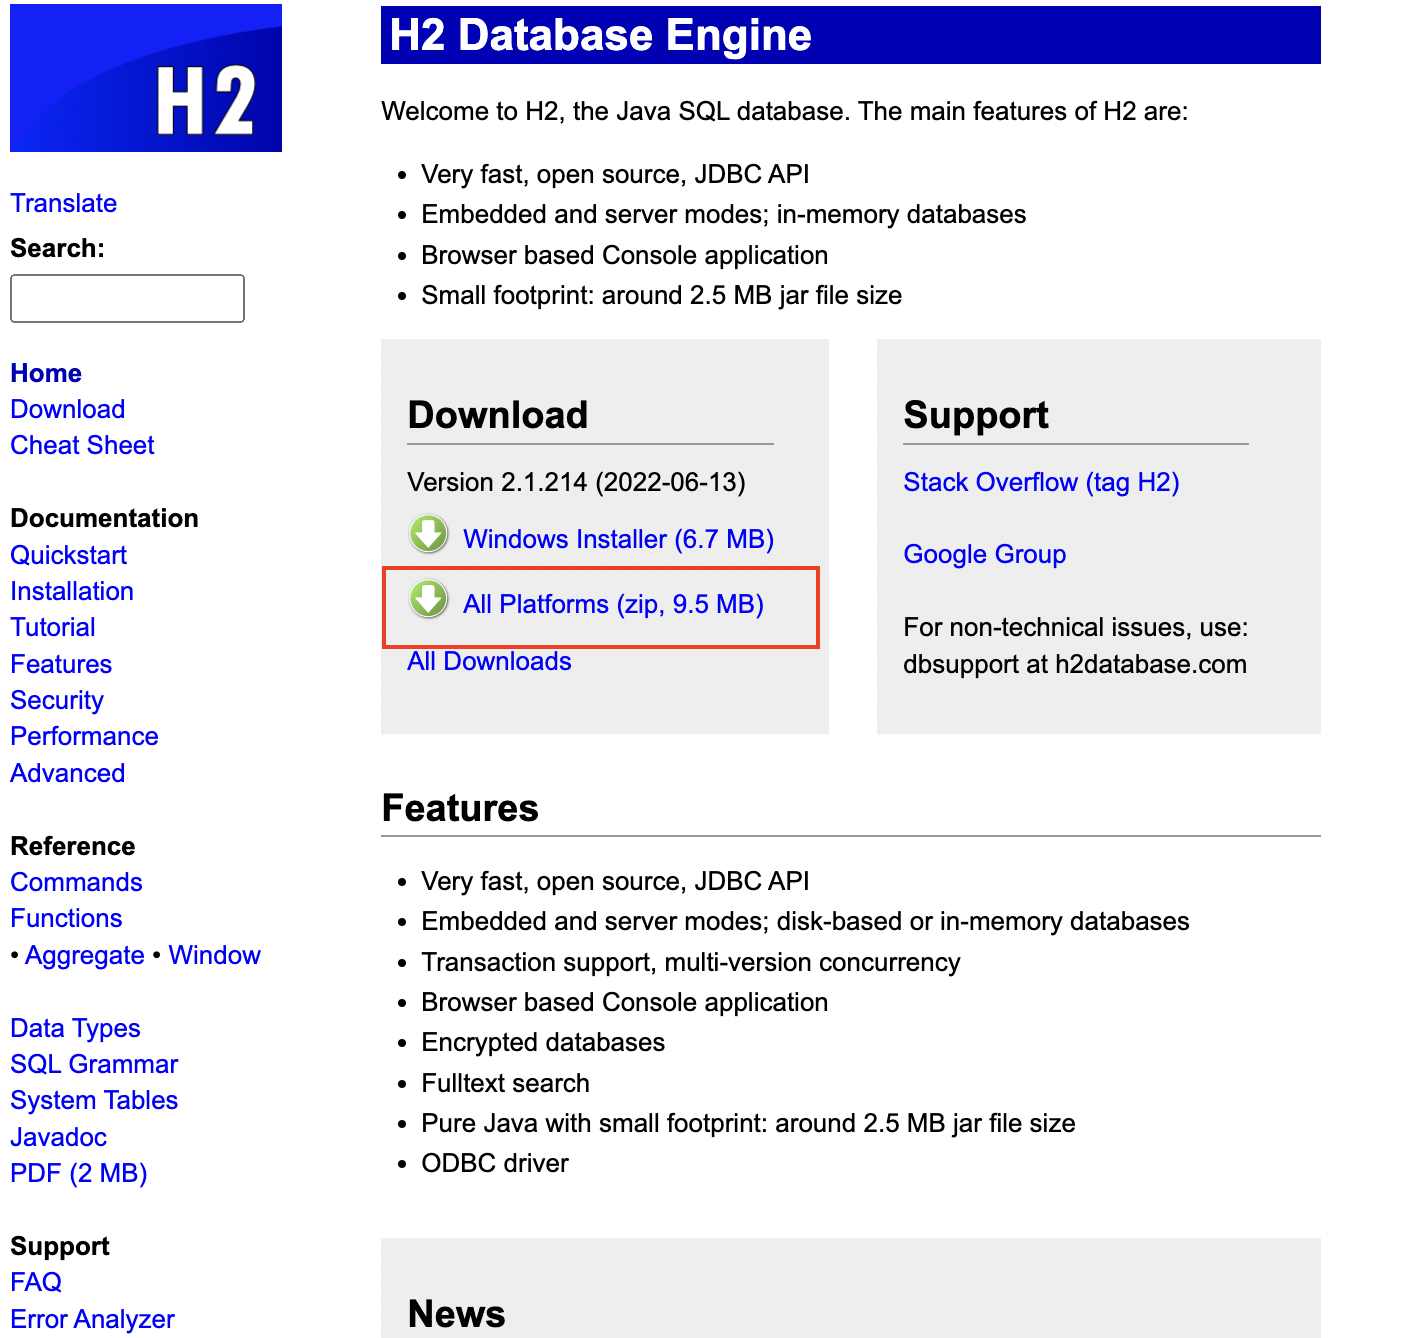Open the Translate link

(x=64, y=203)
